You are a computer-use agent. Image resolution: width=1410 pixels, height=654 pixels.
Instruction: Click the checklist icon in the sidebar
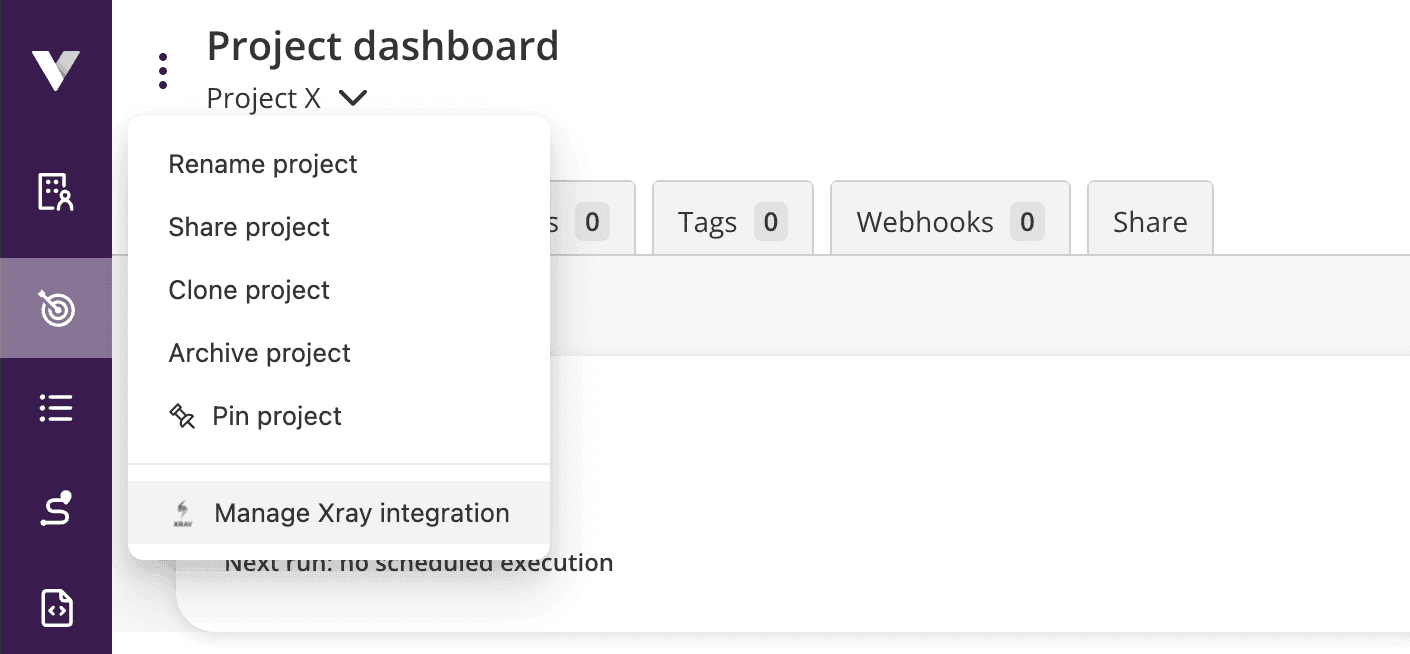[x=56, y=408]
